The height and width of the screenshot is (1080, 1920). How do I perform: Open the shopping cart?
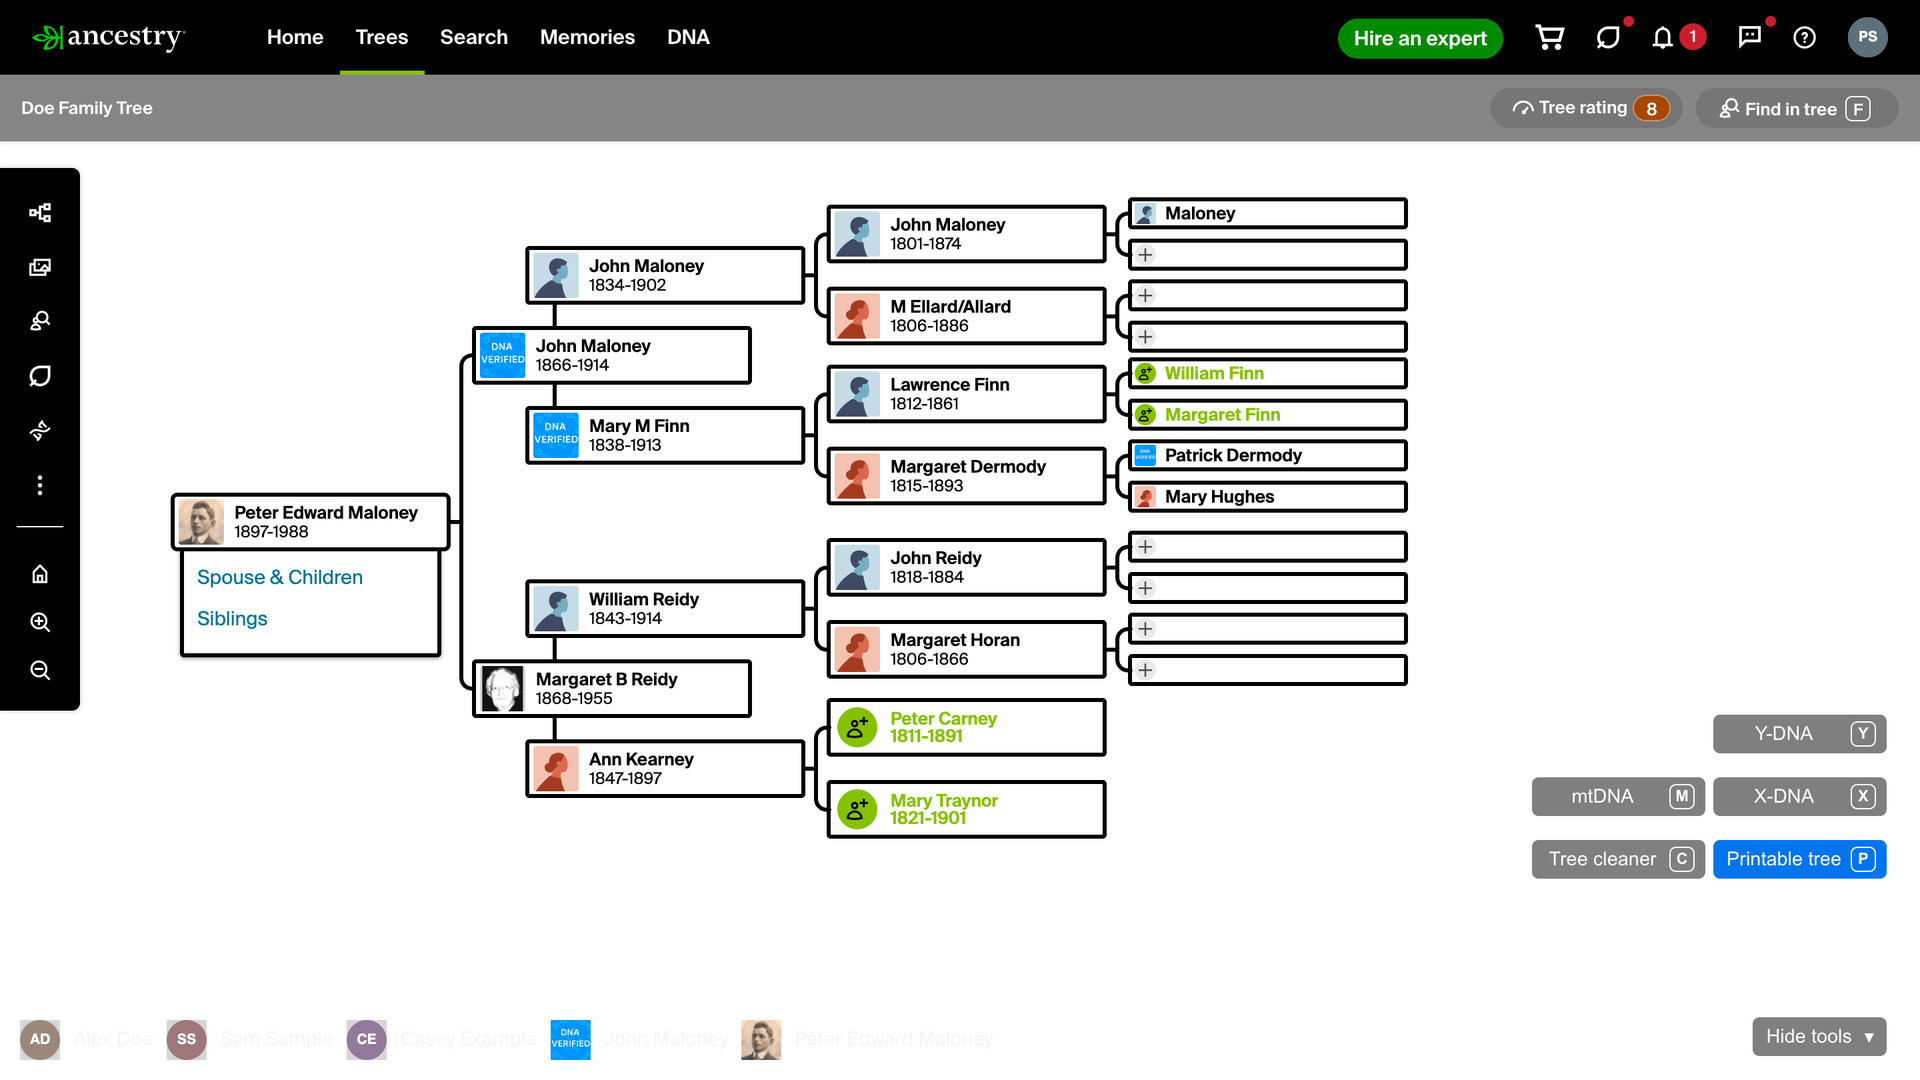(1549, 38)
